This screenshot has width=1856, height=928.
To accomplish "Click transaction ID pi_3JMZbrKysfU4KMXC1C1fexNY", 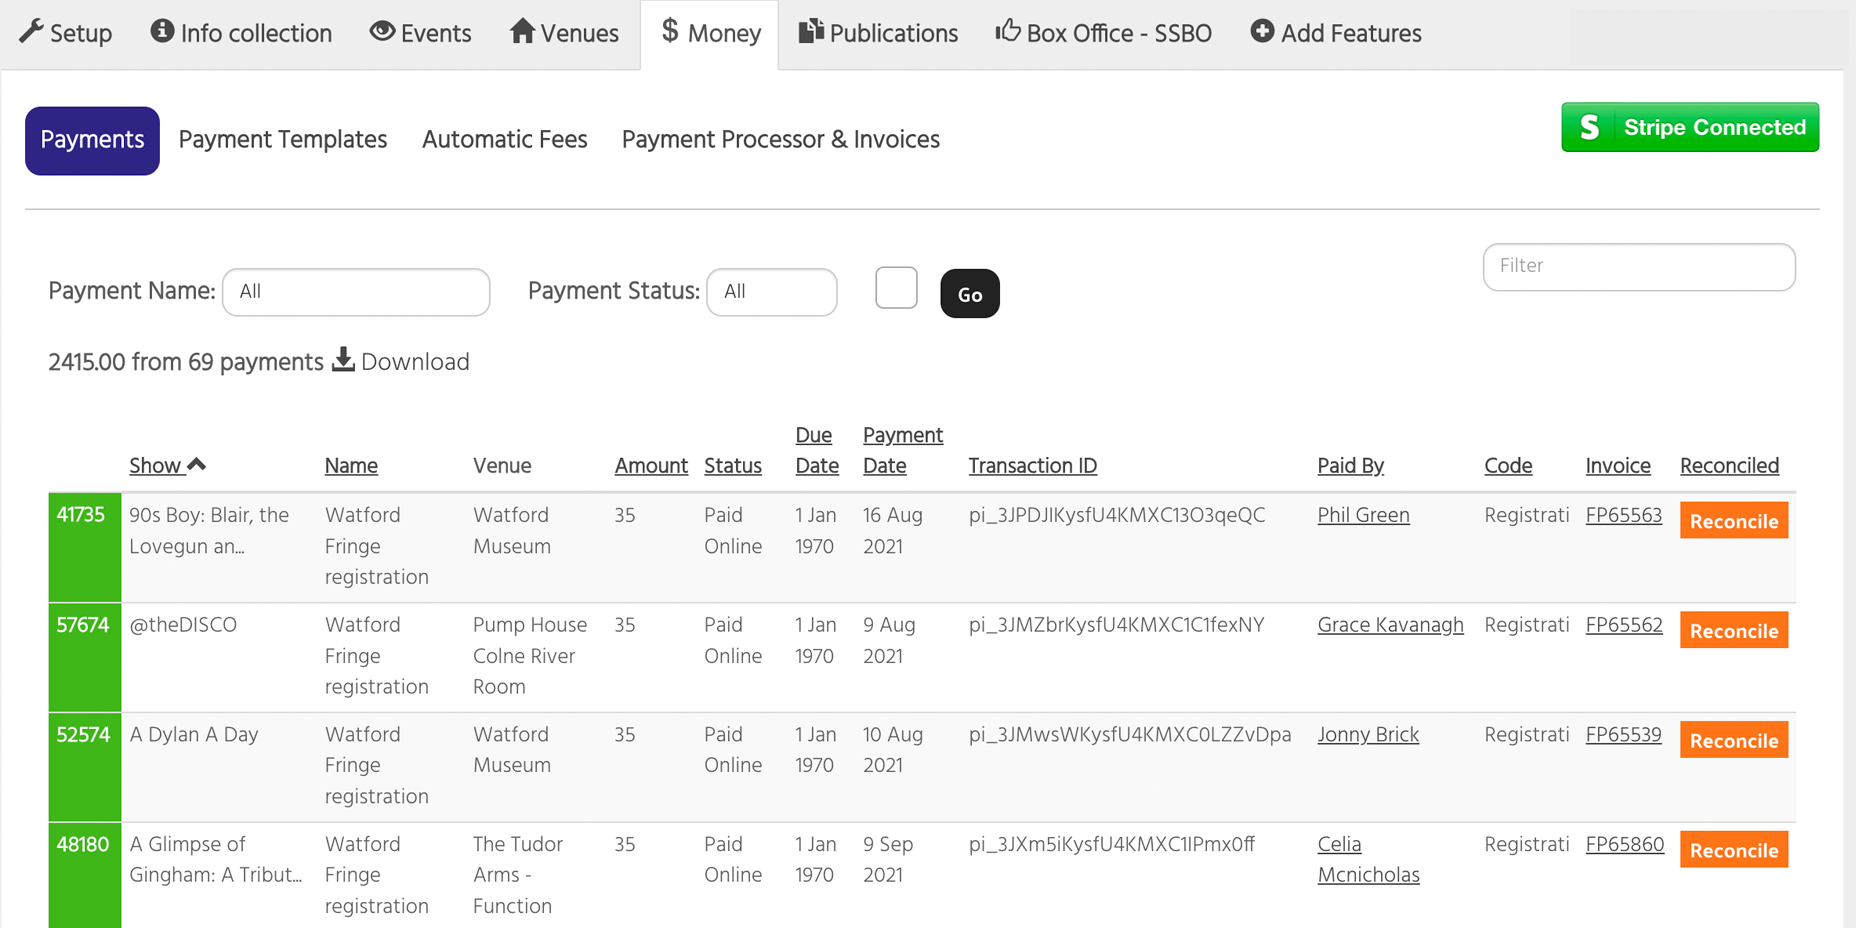I will 1116,625.
